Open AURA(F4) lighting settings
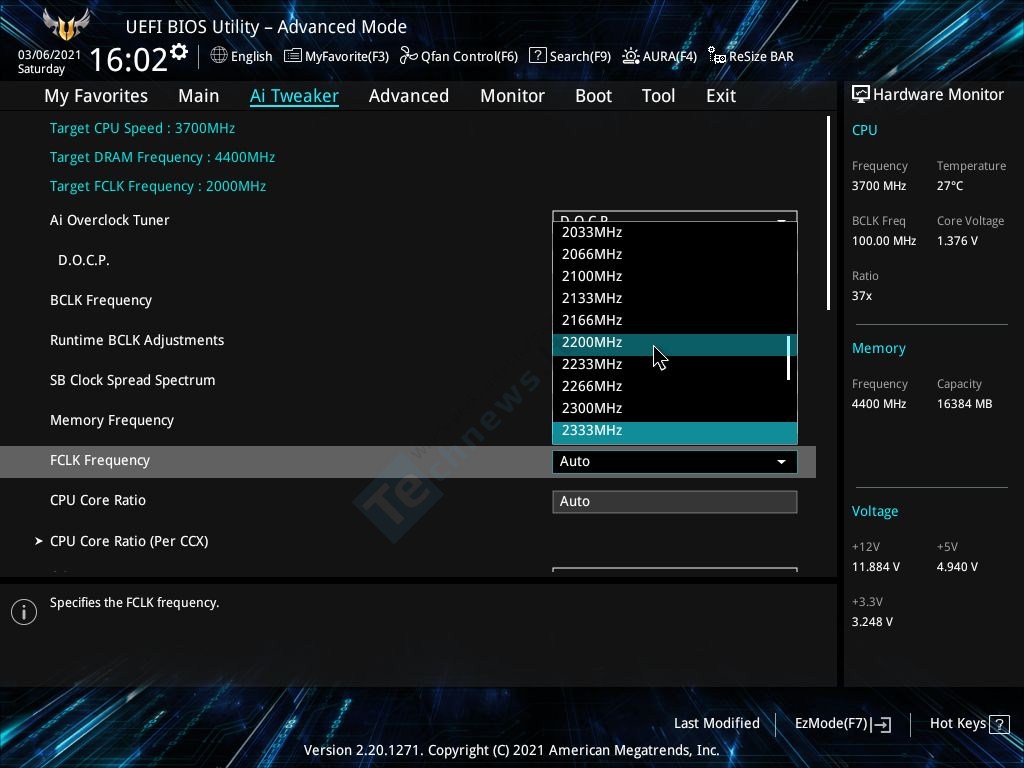Screen dimensions: 1024x768 point(659,56)
